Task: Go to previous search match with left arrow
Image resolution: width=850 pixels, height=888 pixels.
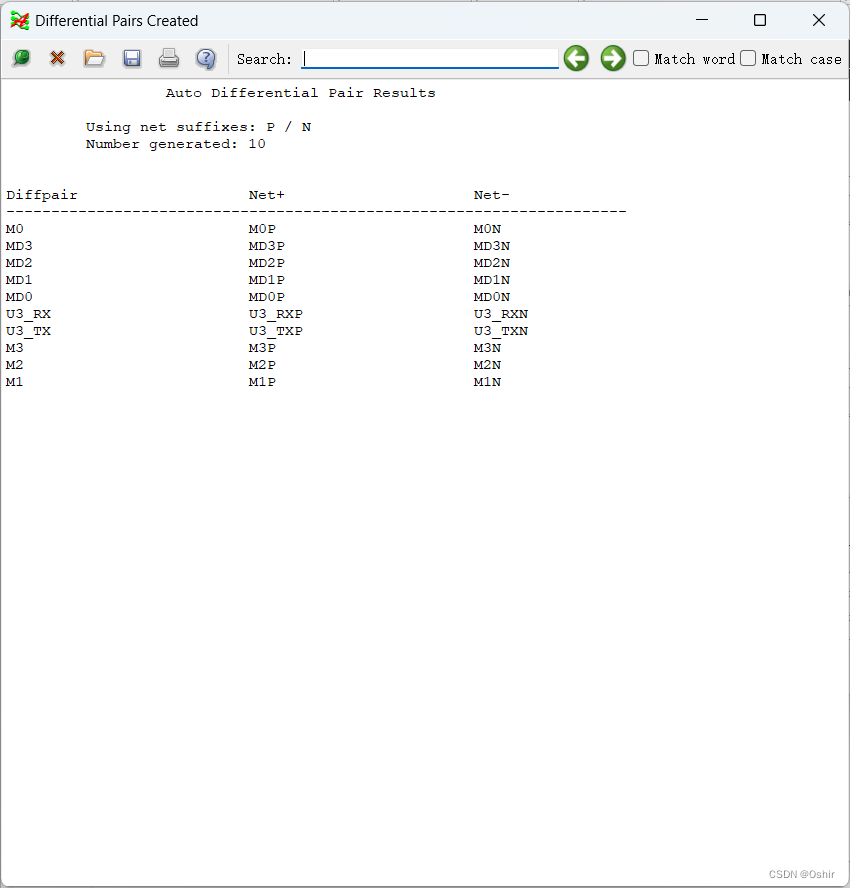Action: click(x=576, y=59)
